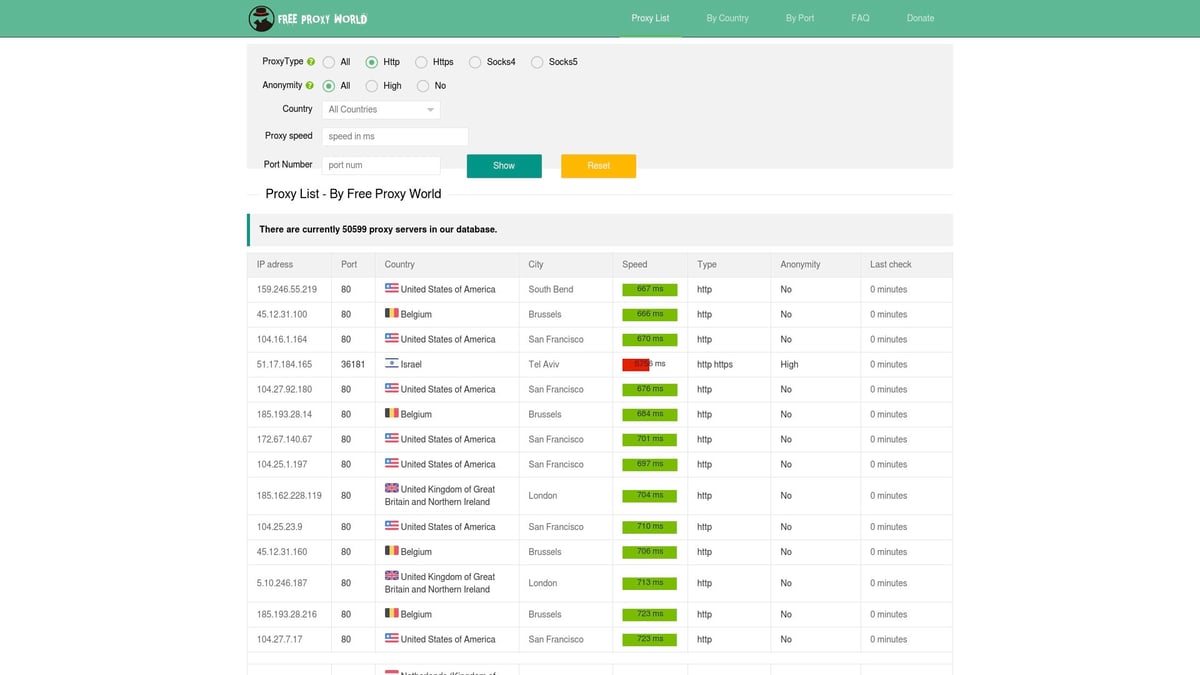Click the Israel flag in the 51.17.184.165 row
Screen dimensions: 1200x675
click(x=392, y=364)
